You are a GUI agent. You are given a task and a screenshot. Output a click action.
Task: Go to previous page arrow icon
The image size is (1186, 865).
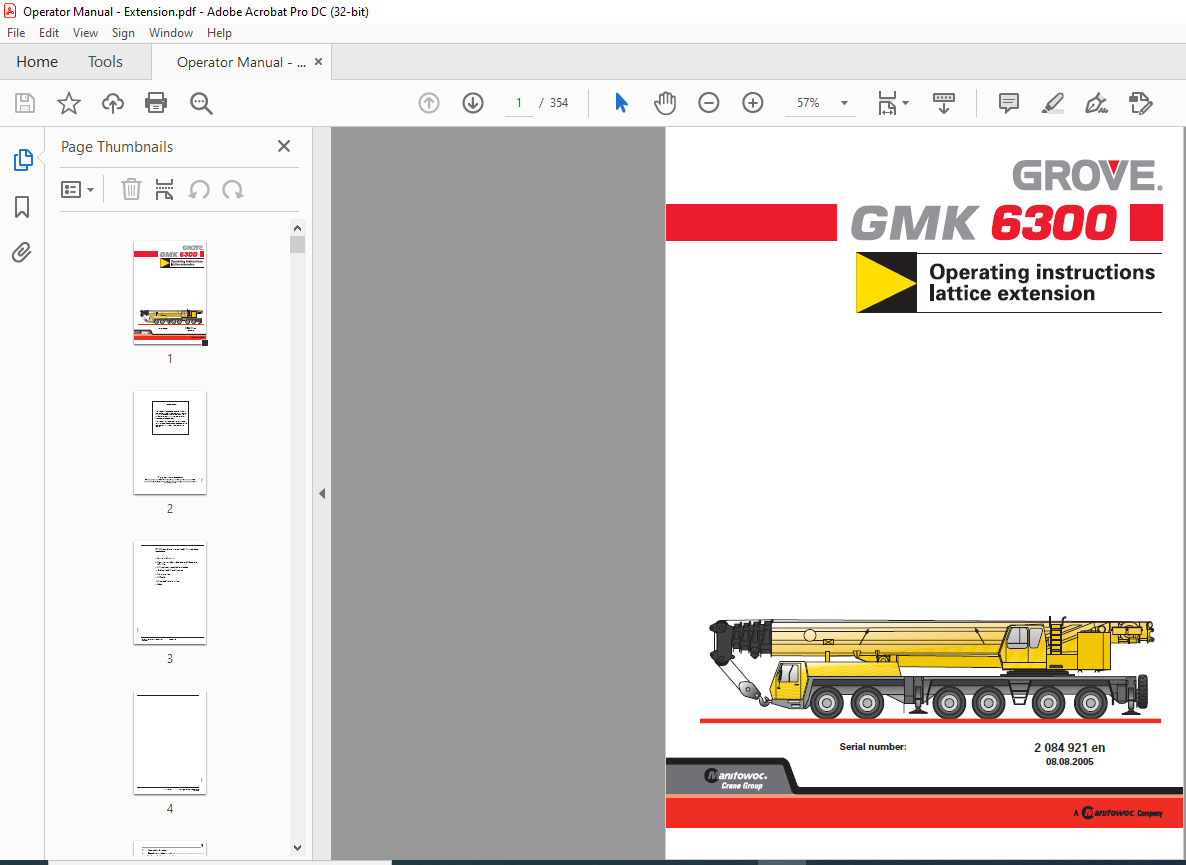click(429, 103)
